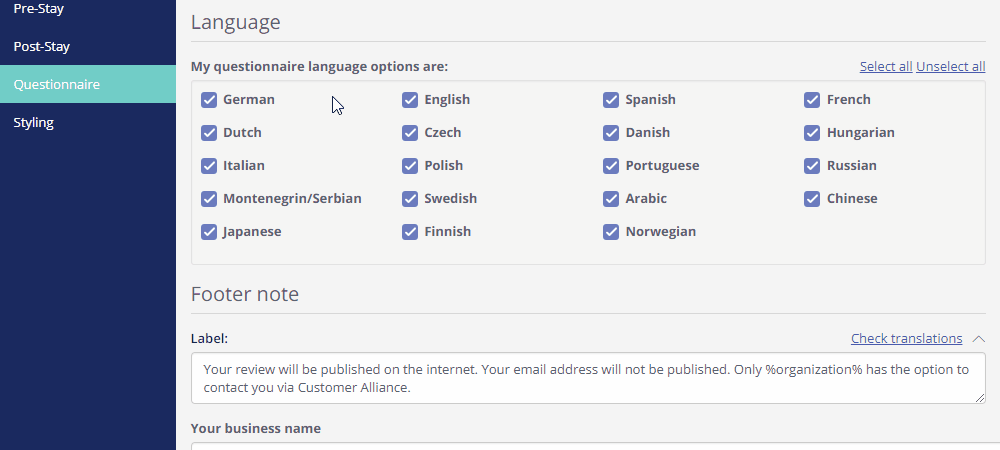The image size is (1000, 450).
Task: Uncheck the German language checkbox
Action: click(x=209, y=99)
